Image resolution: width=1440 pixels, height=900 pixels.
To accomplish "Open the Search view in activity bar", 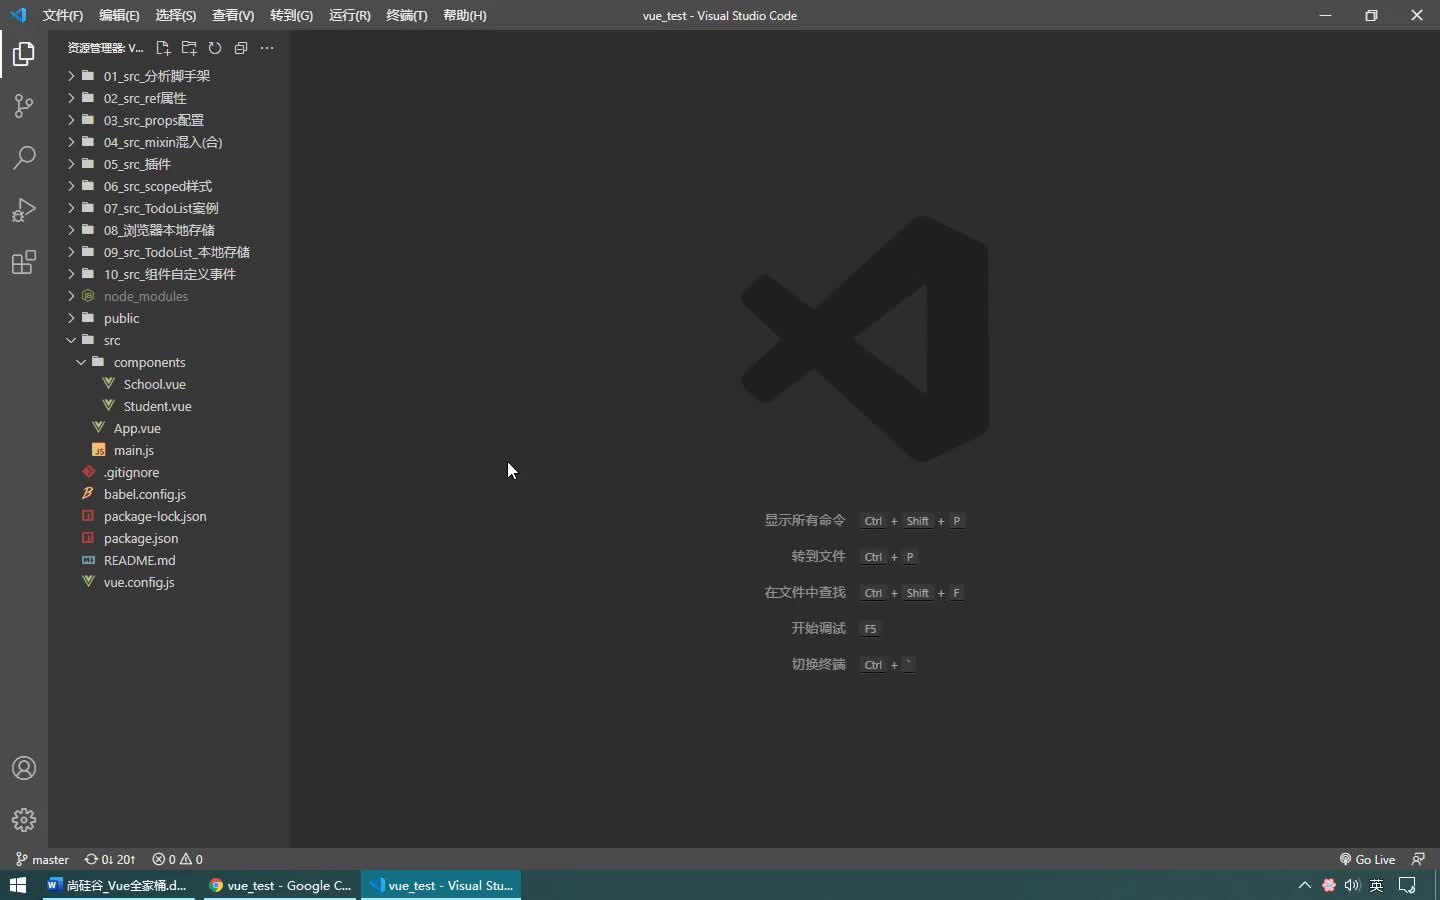I will [24, 158].
